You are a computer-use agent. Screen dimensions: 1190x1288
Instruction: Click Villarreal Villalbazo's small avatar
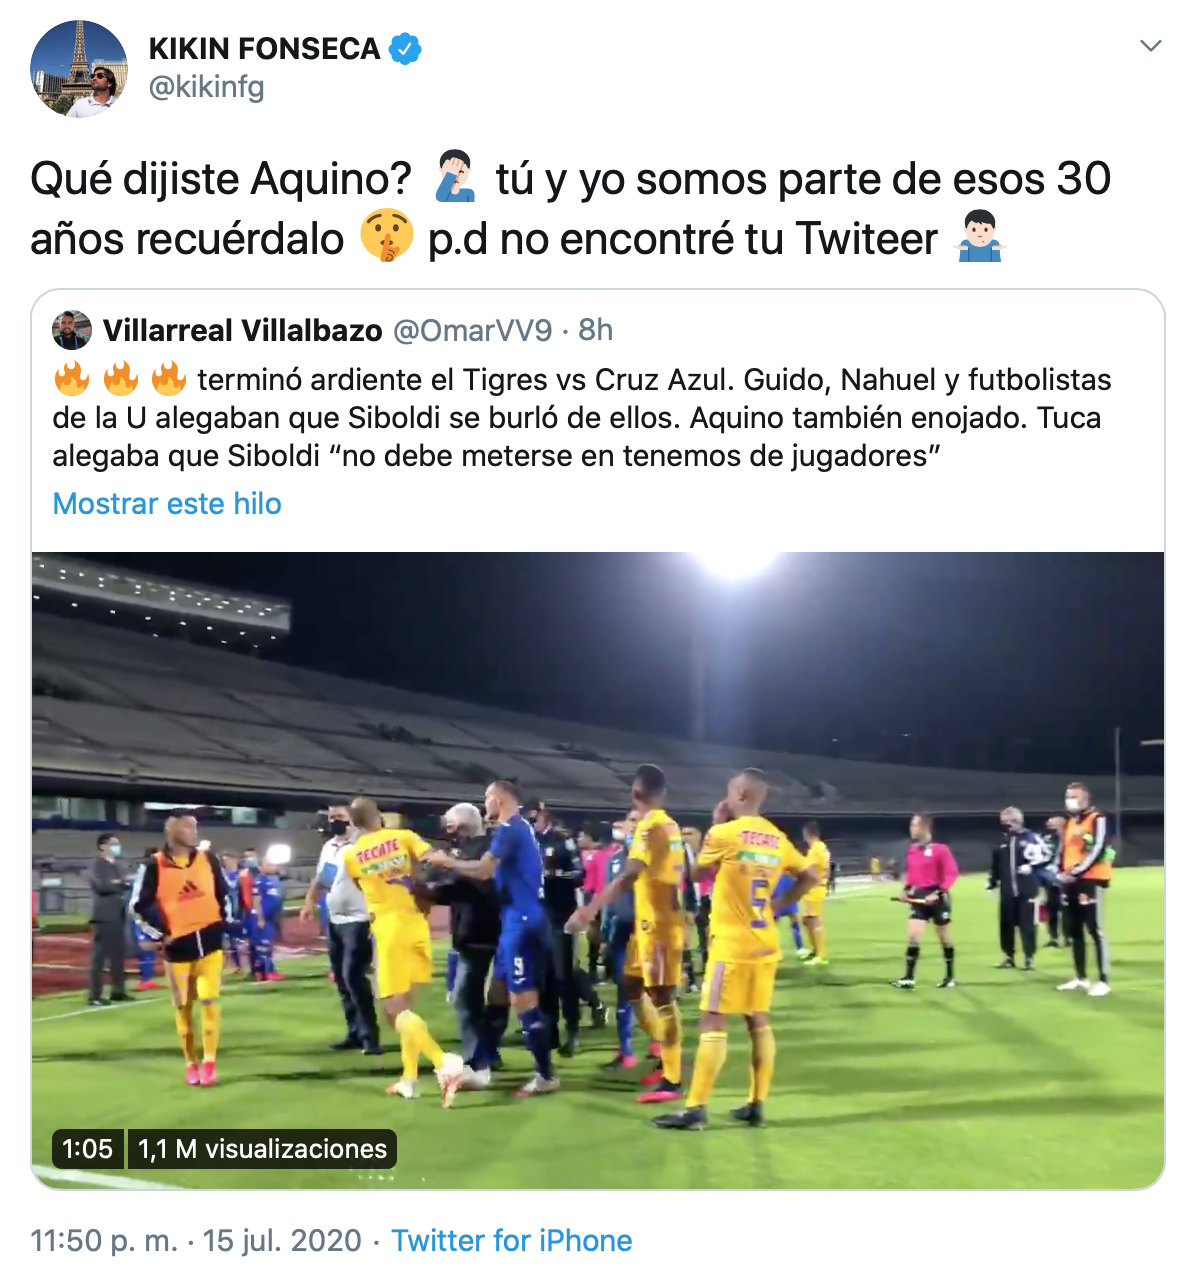coord(72,330)
